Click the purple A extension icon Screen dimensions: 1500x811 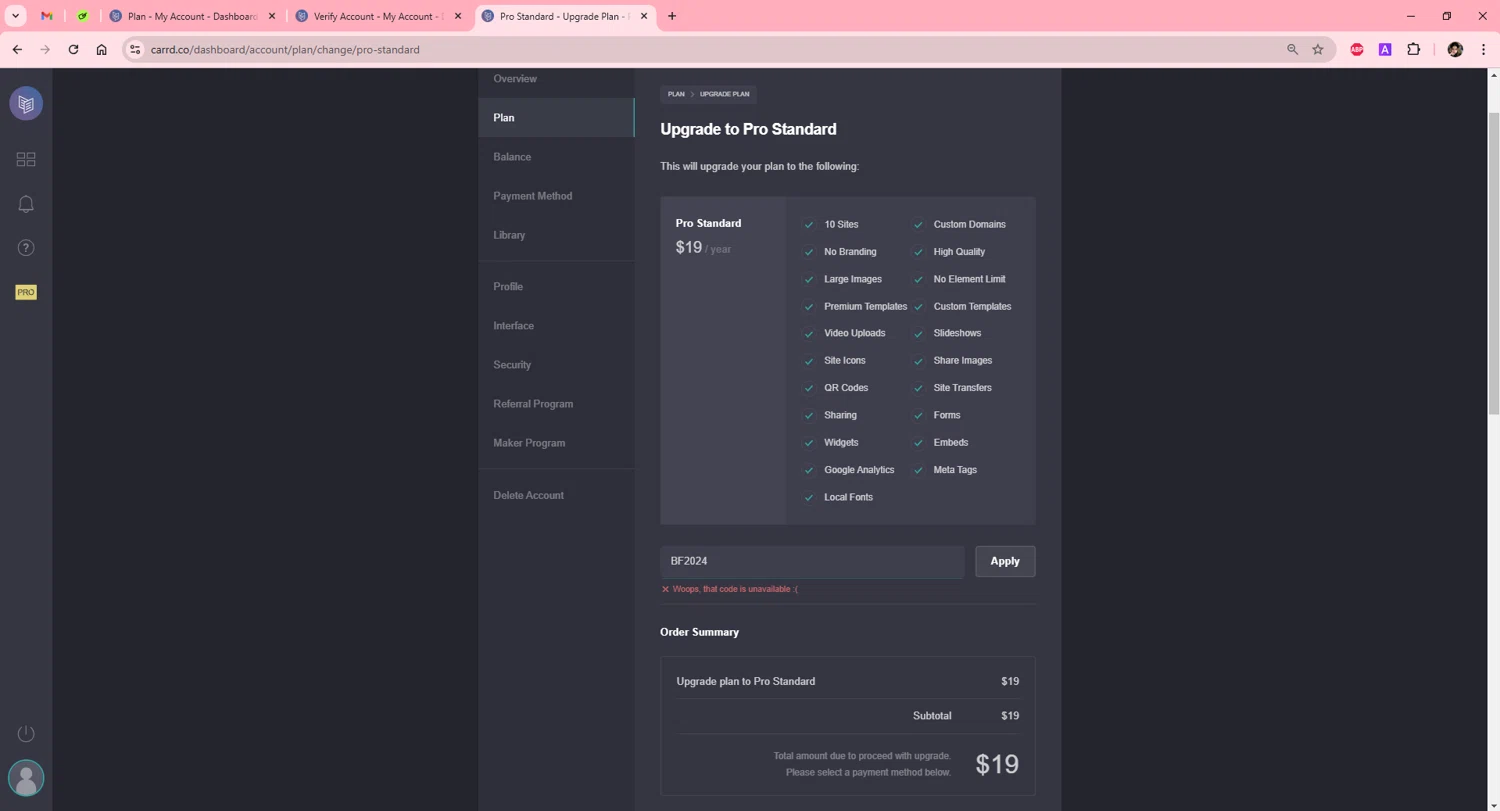(x=1385, y=49)
